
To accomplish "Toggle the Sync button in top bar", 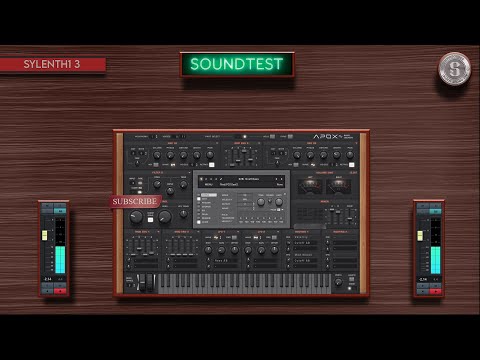I will pyautogui.click(x=290, y=136).
